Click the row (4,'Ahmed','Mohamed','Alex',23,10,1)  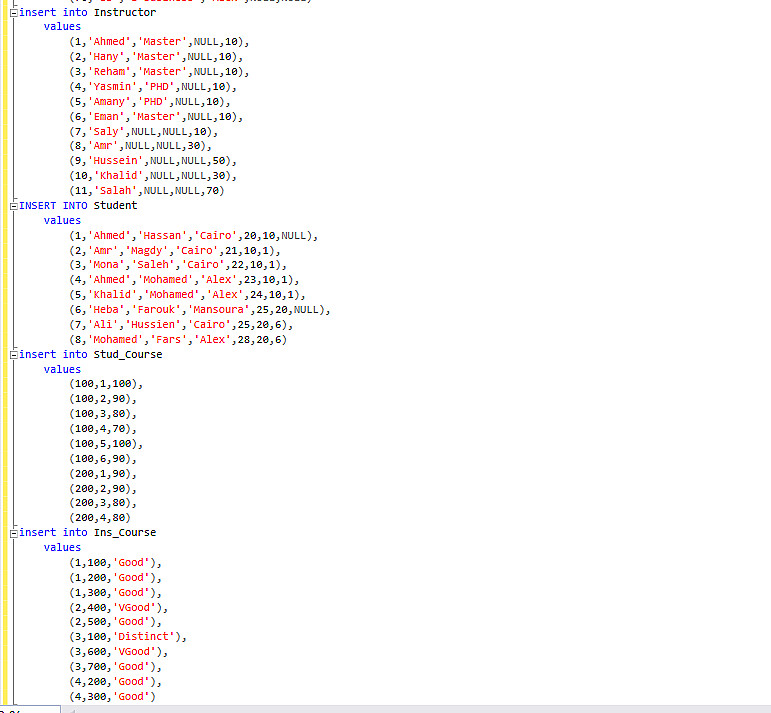pos(184,280)
